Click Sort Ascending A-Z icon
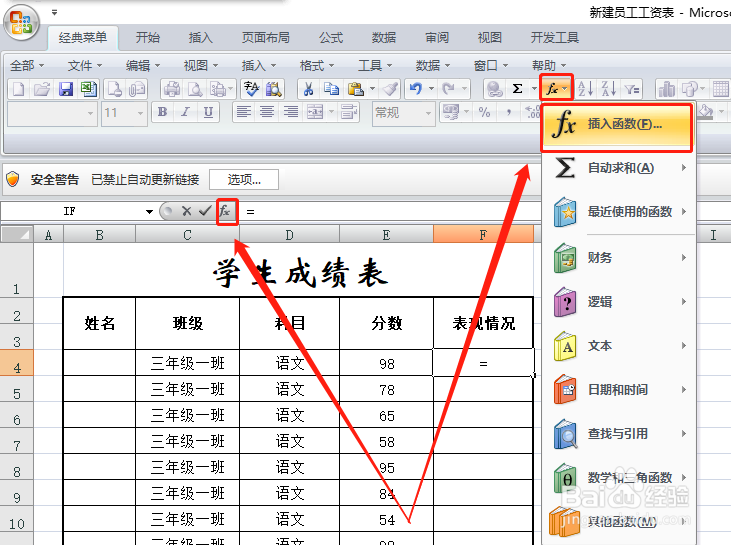731x545 pixels. click(x=585, y=89)
